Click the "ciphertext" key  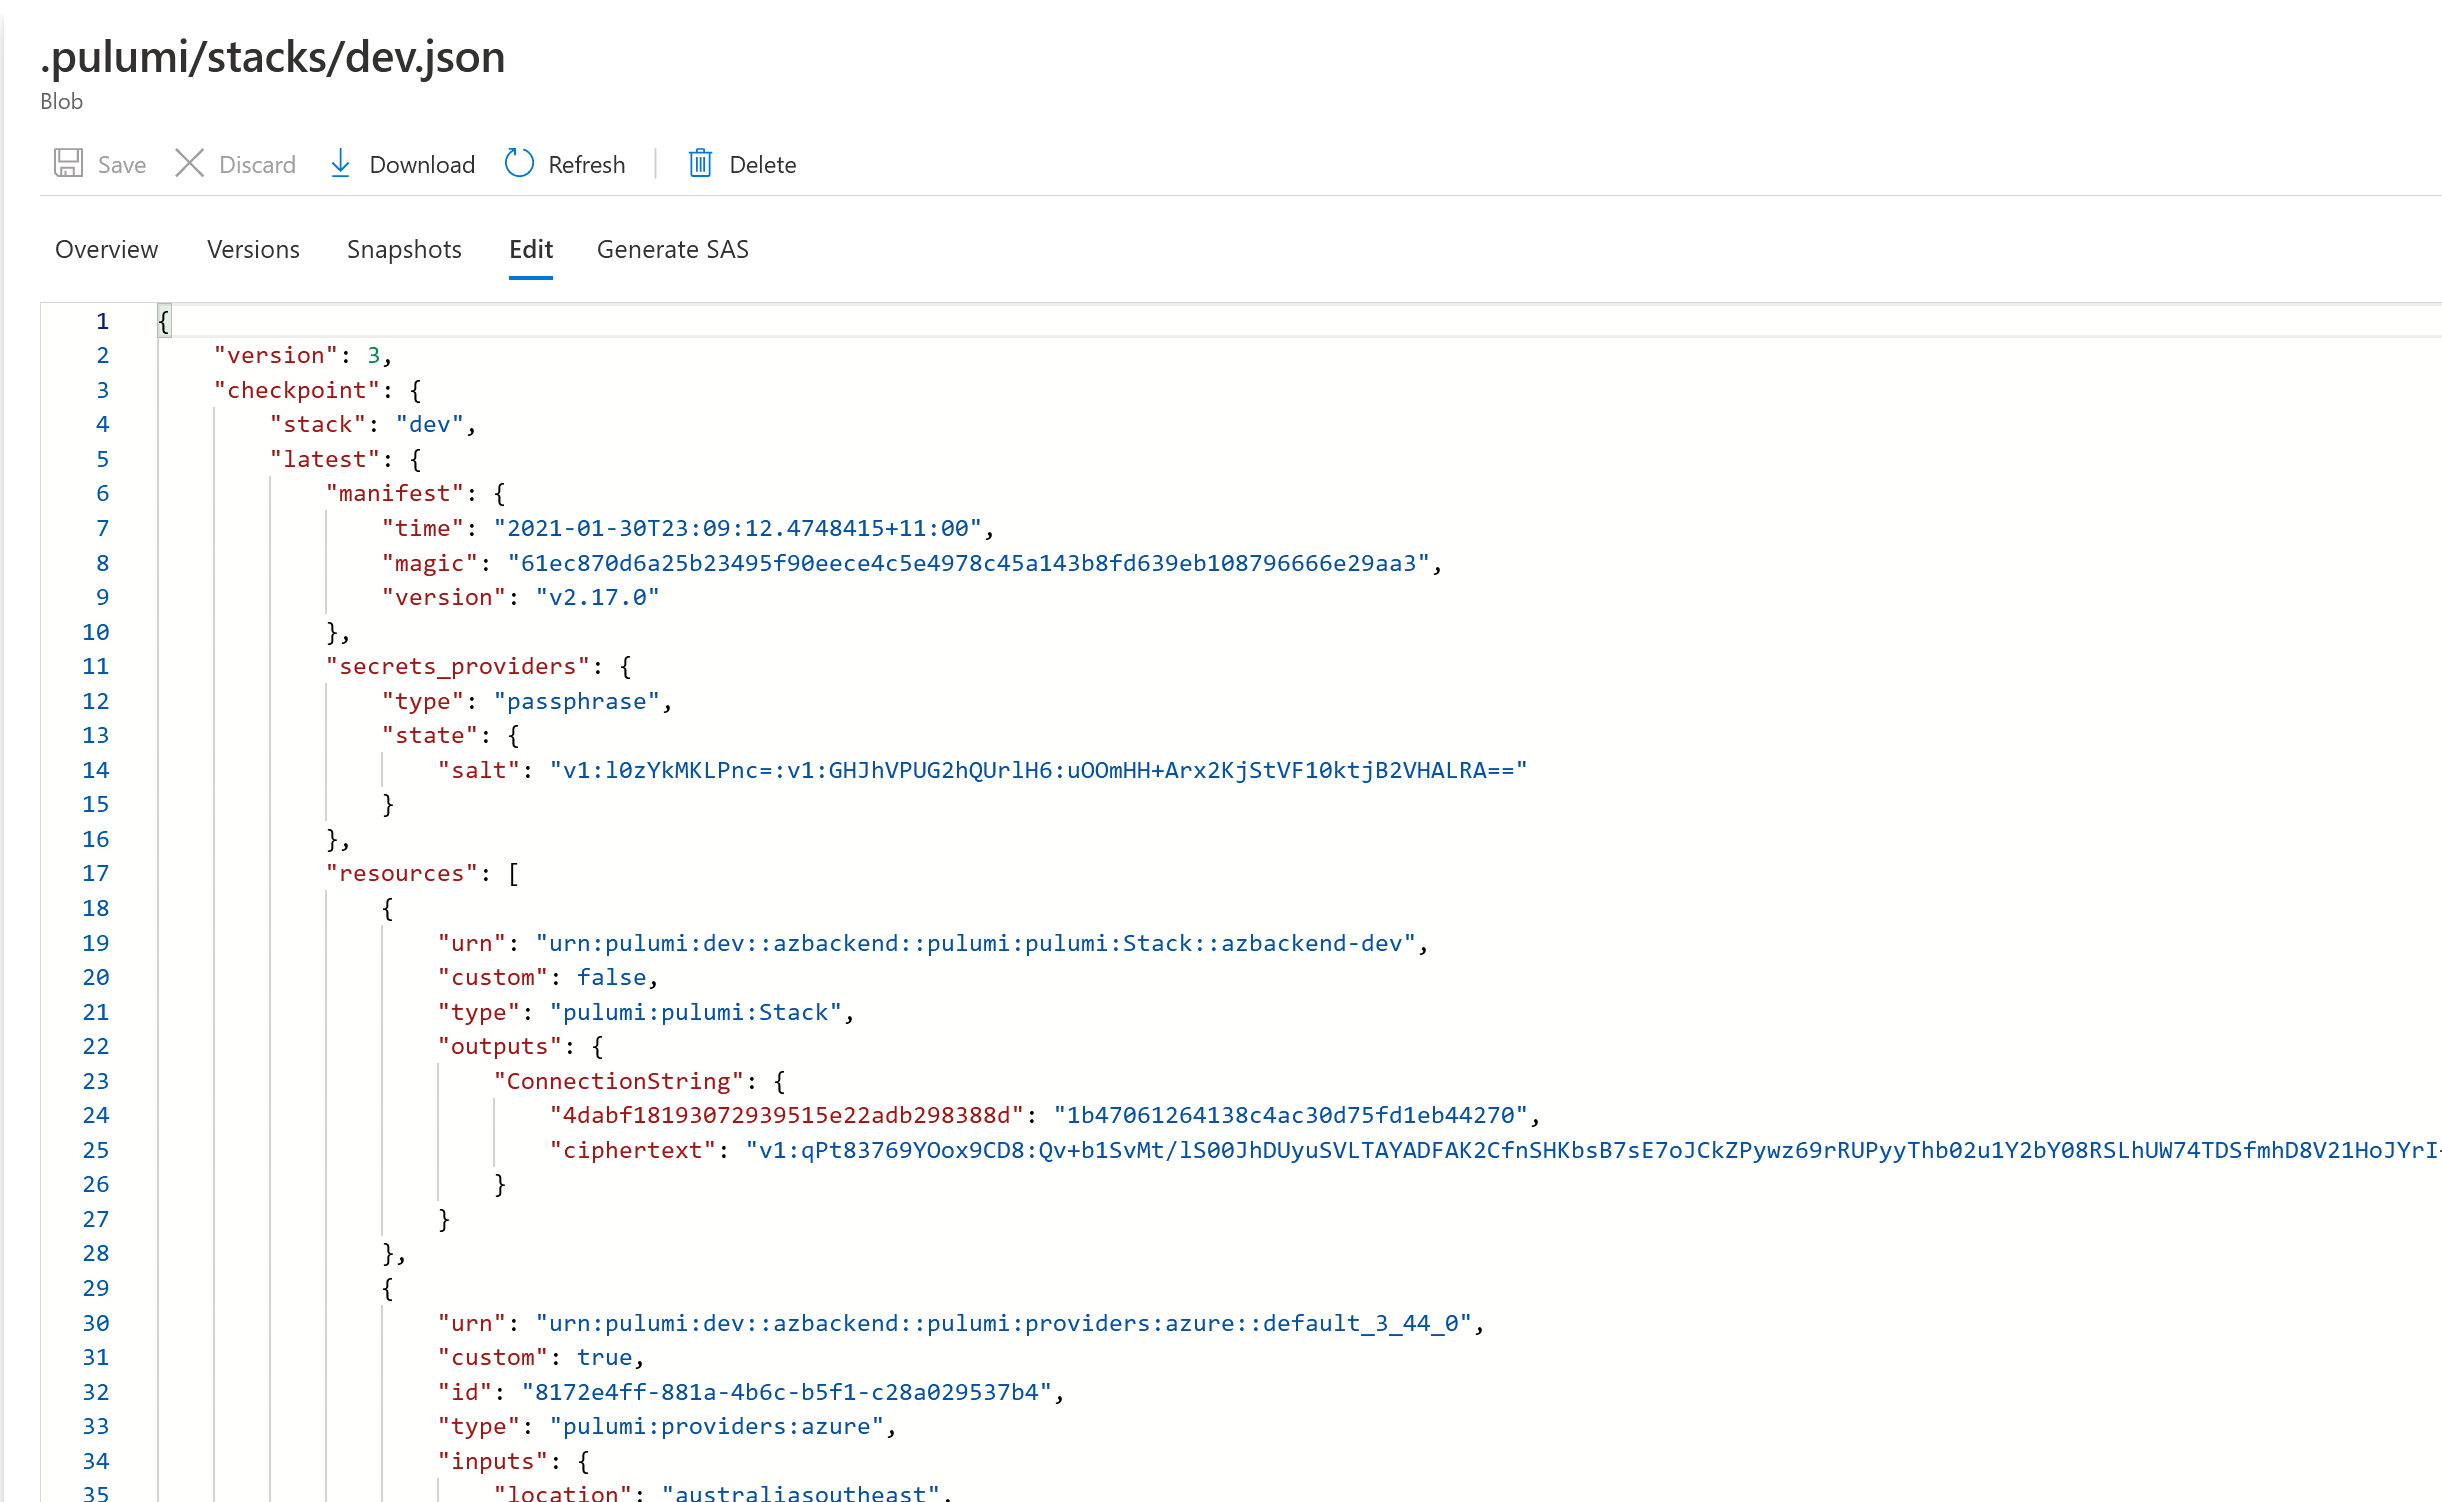click(x=633, y=1150)
